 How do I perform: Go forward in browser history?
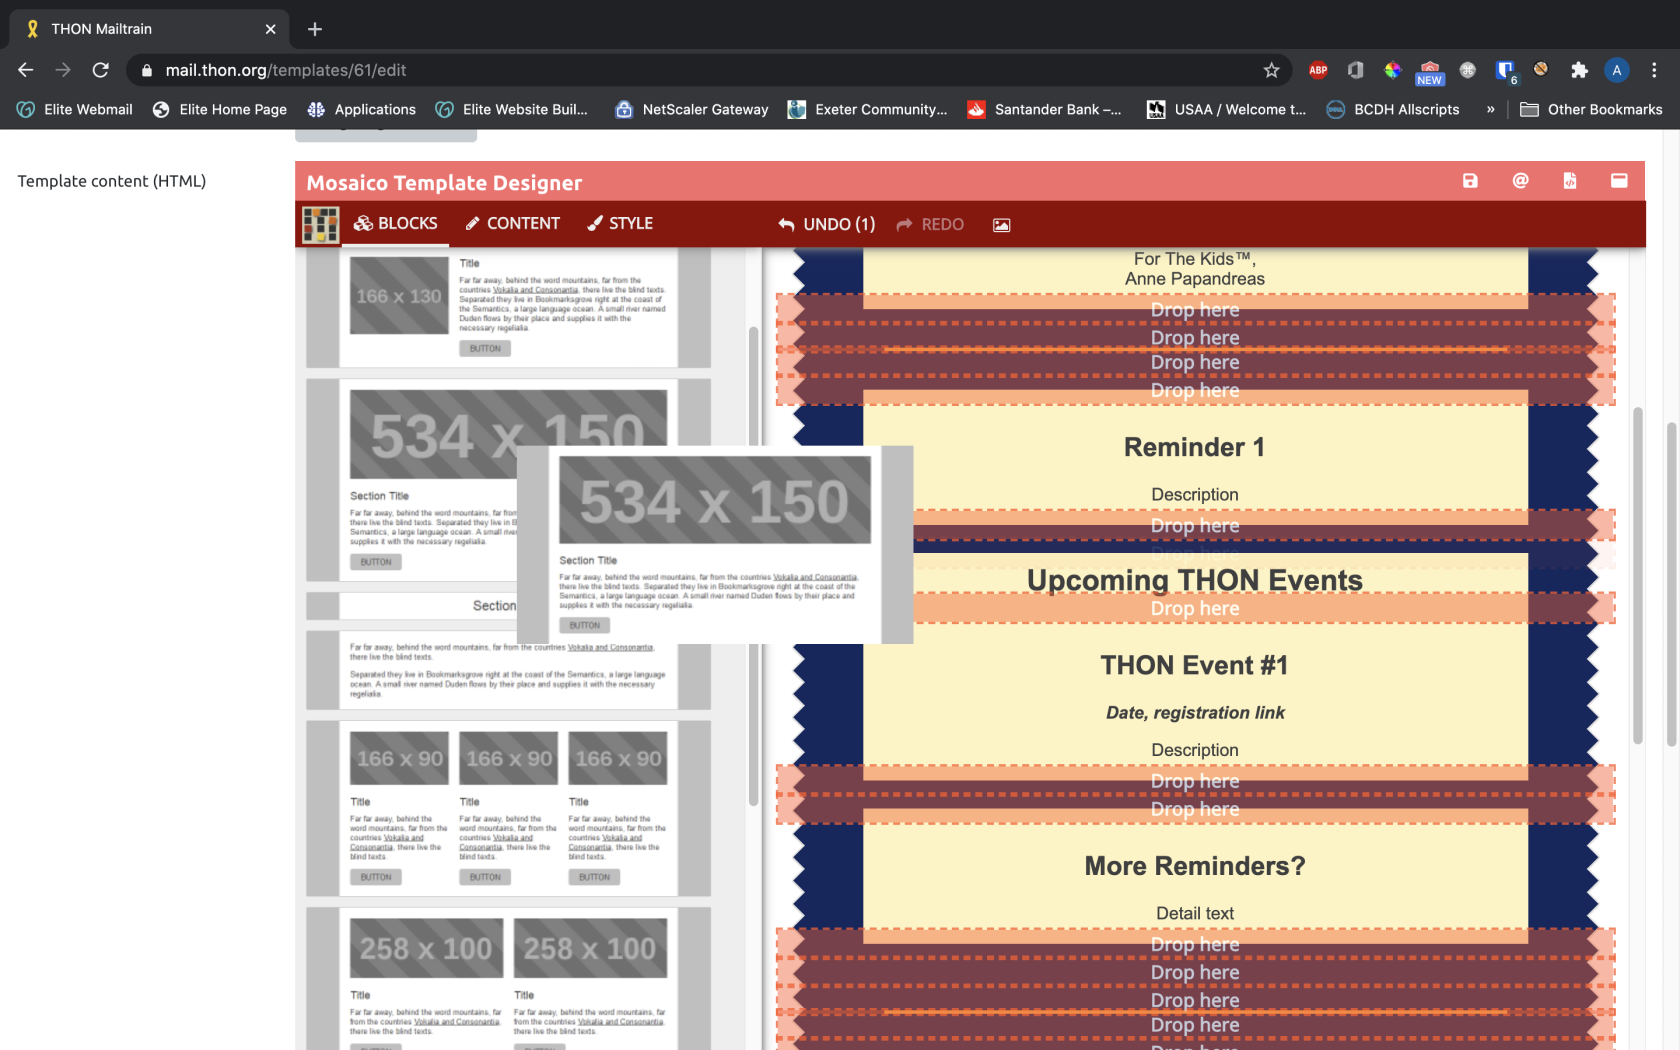click(x=63, y=70)
